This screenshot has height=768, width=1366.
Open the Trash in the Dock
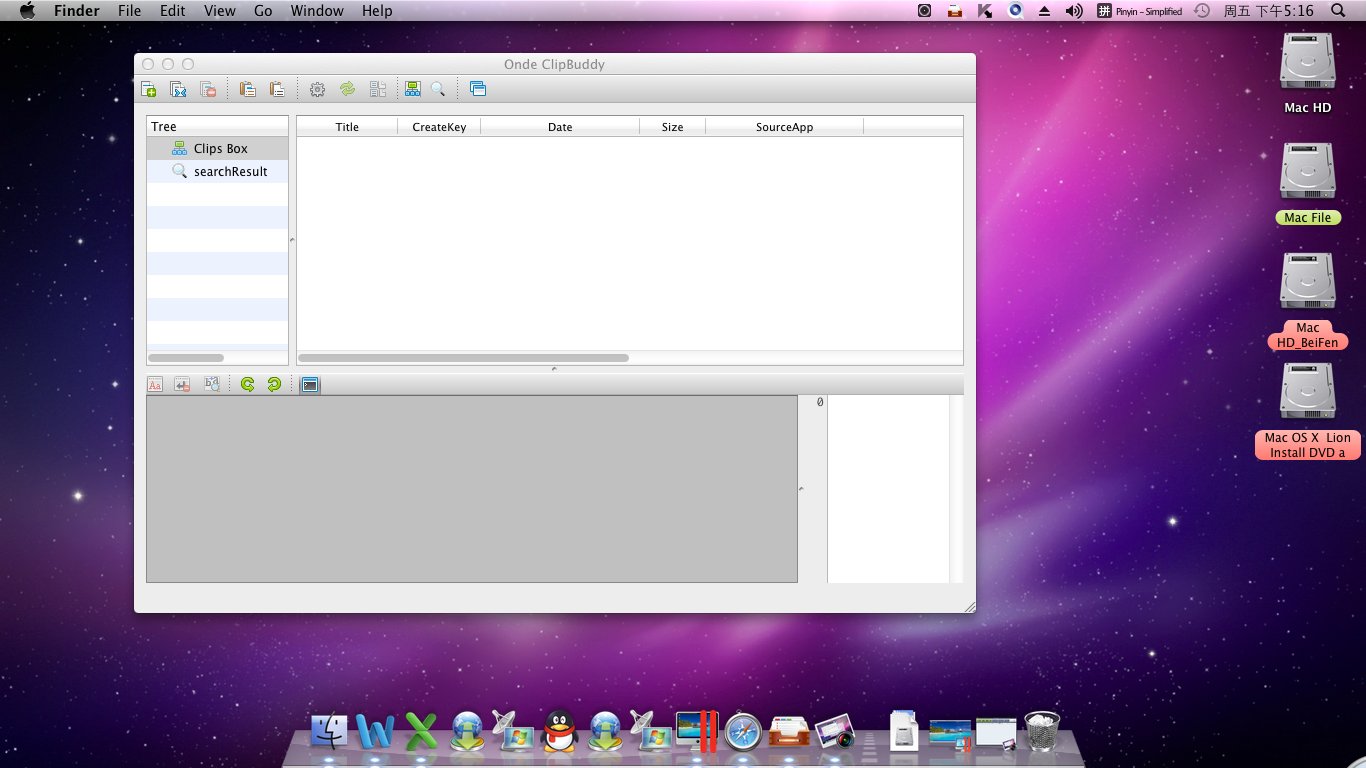pyautogui.click(x=1042, y=731)
